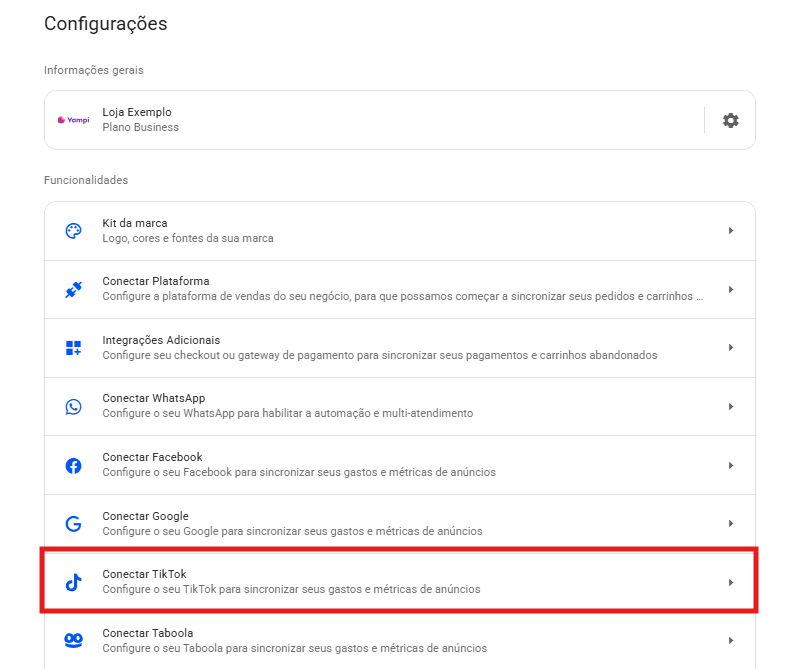The width and height of the screenshot is (795, 669).
Task: Click 'Logo, cores e fontes da sua marca'
Action: coord(188,238)
